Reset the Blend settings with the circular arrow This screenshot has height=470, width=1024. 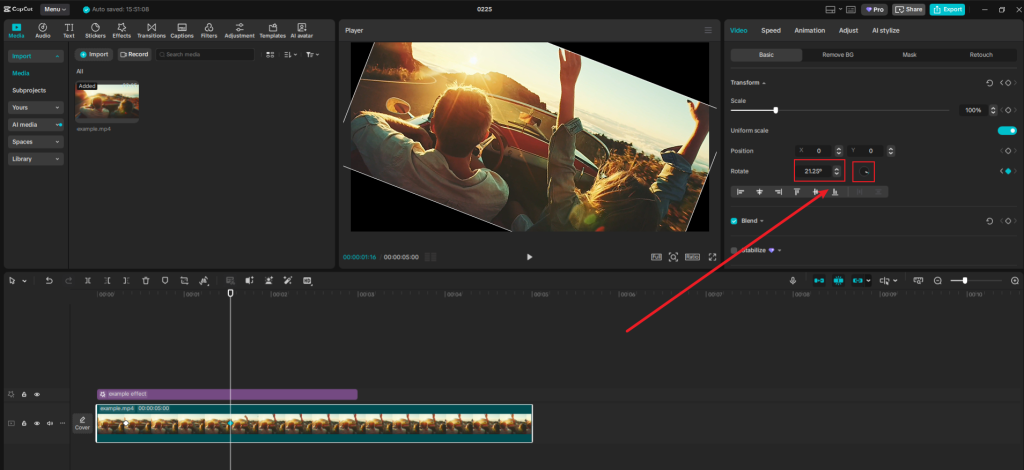click(989, 221)
